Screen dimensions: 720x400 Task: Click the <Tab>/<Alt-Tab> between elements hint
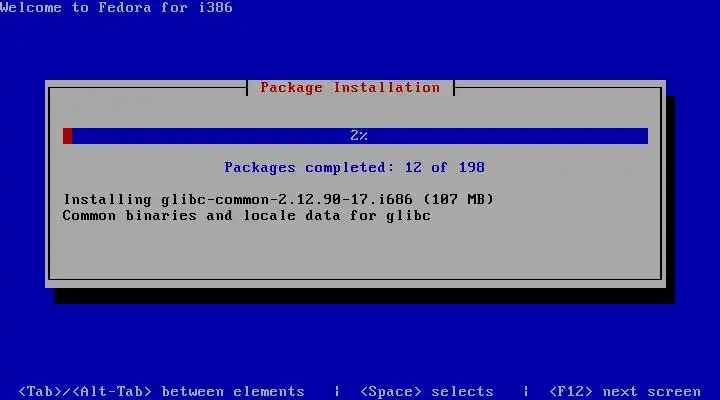pyautogui.click(x=161, y=391)
